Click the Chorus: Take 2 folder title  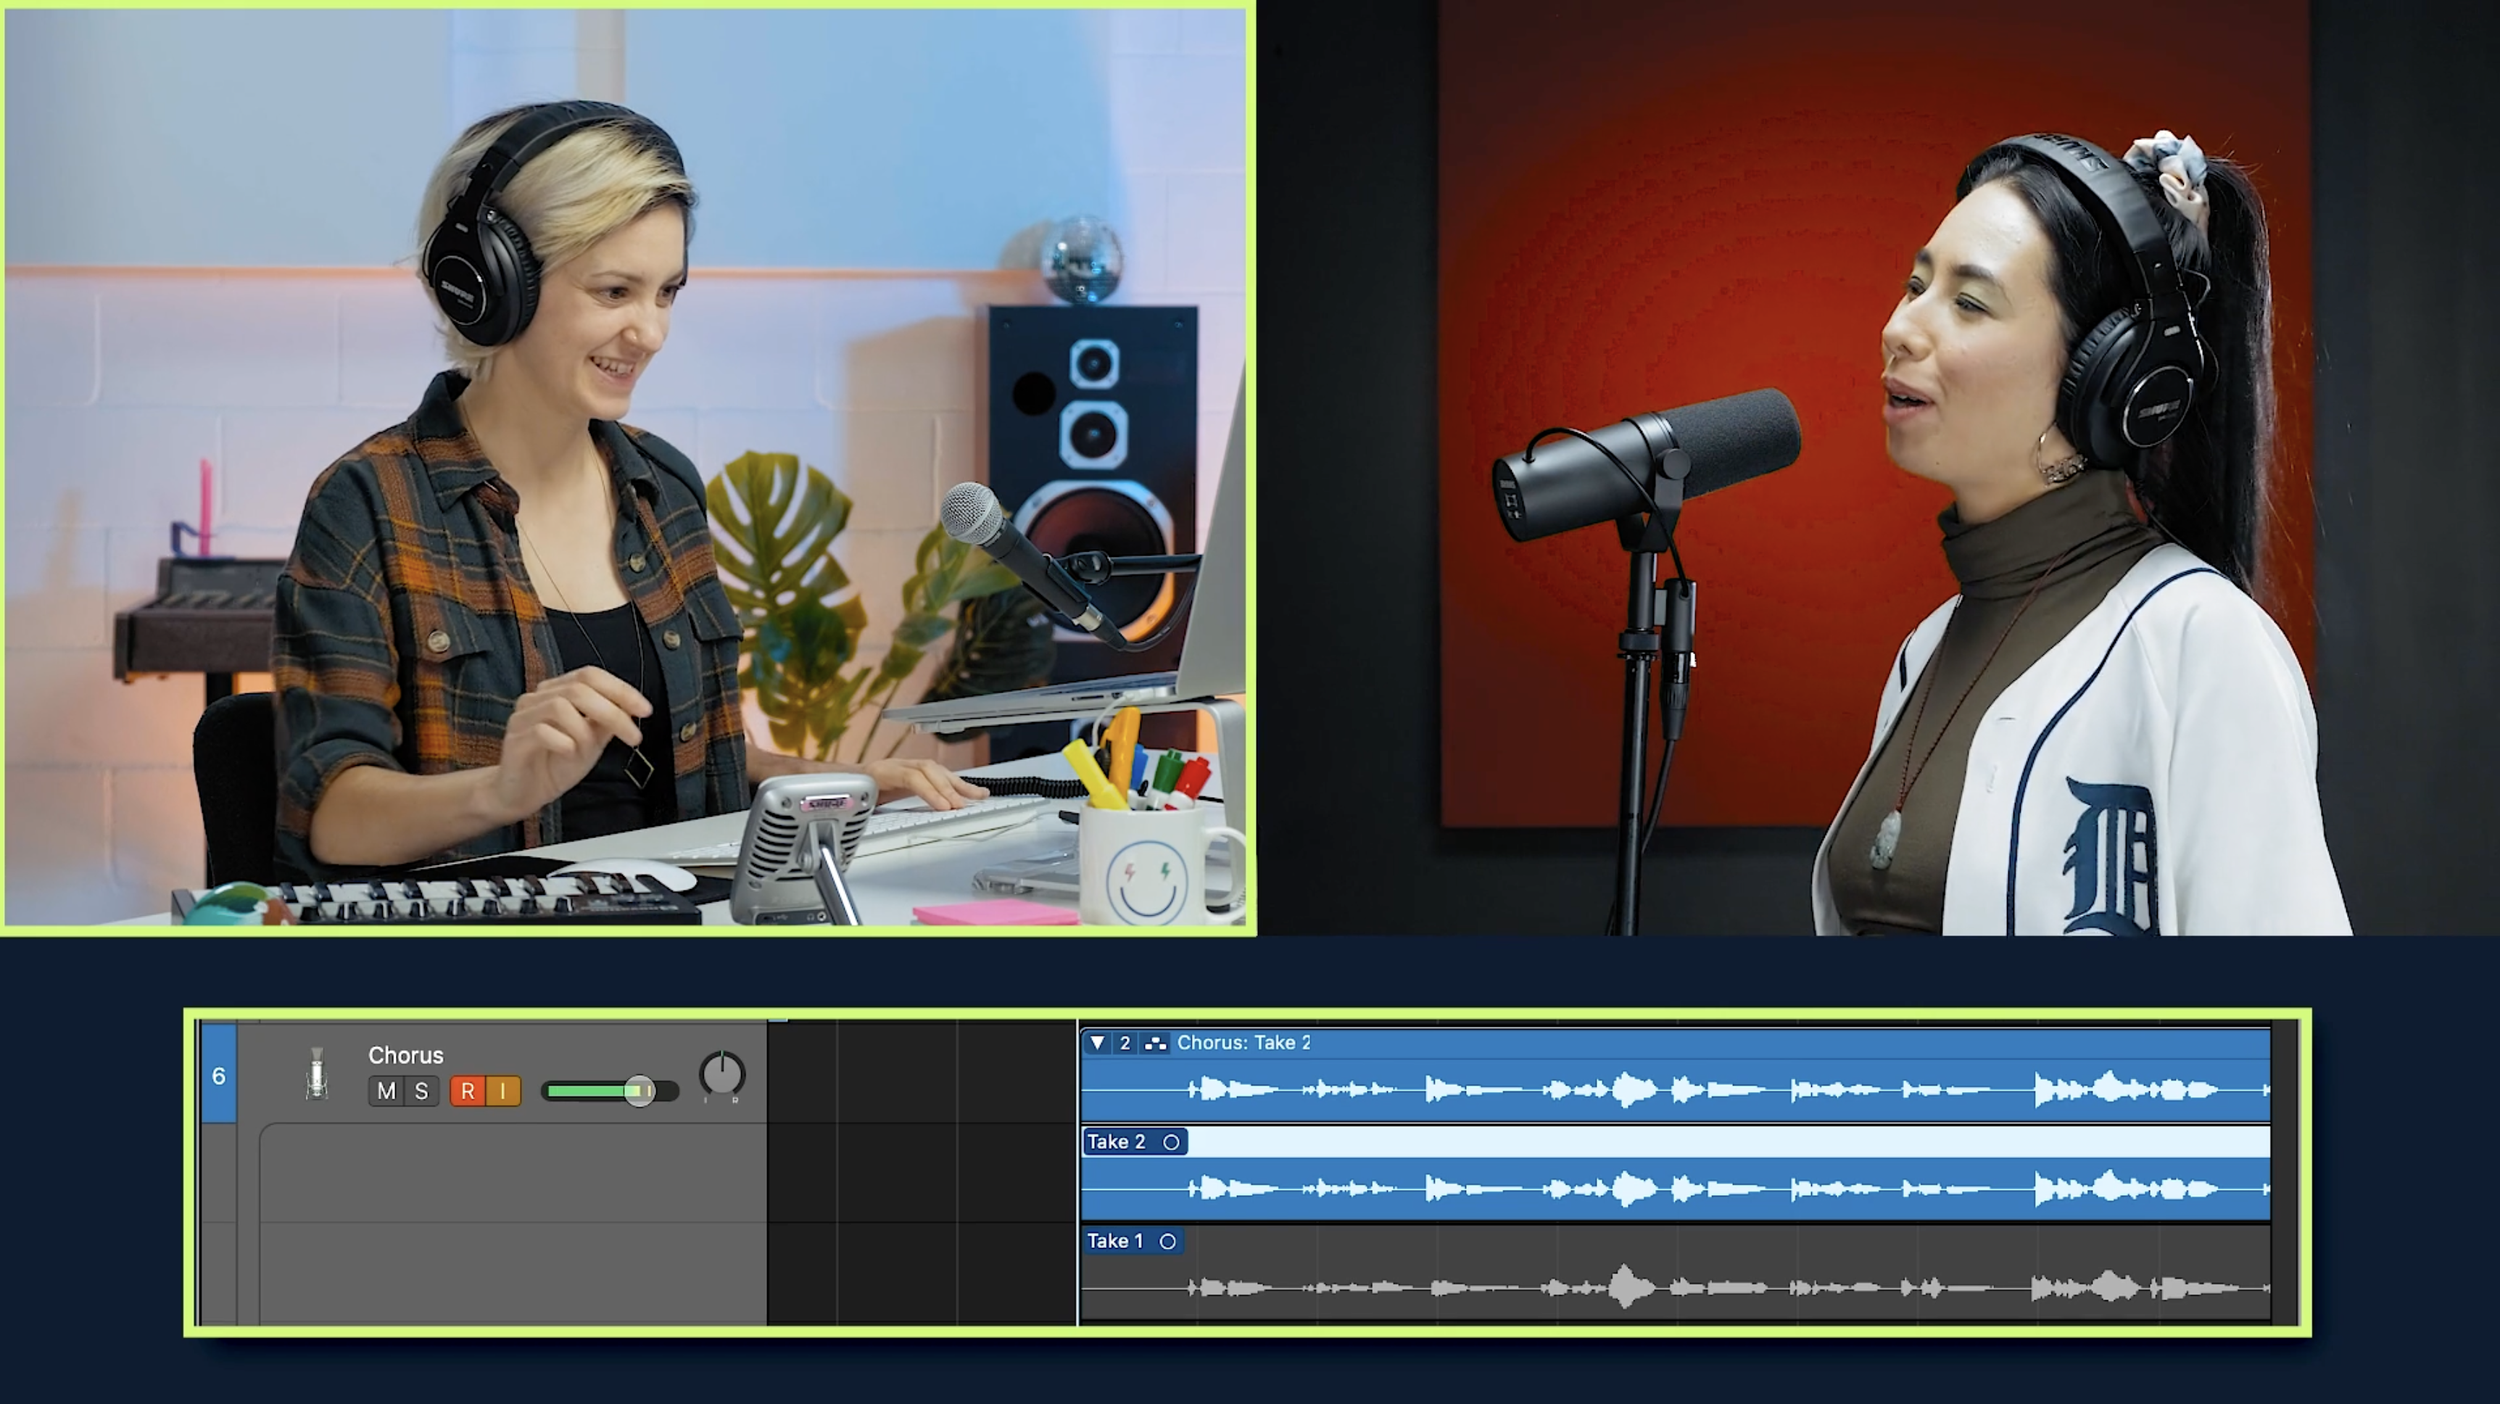(1243, 1043)
